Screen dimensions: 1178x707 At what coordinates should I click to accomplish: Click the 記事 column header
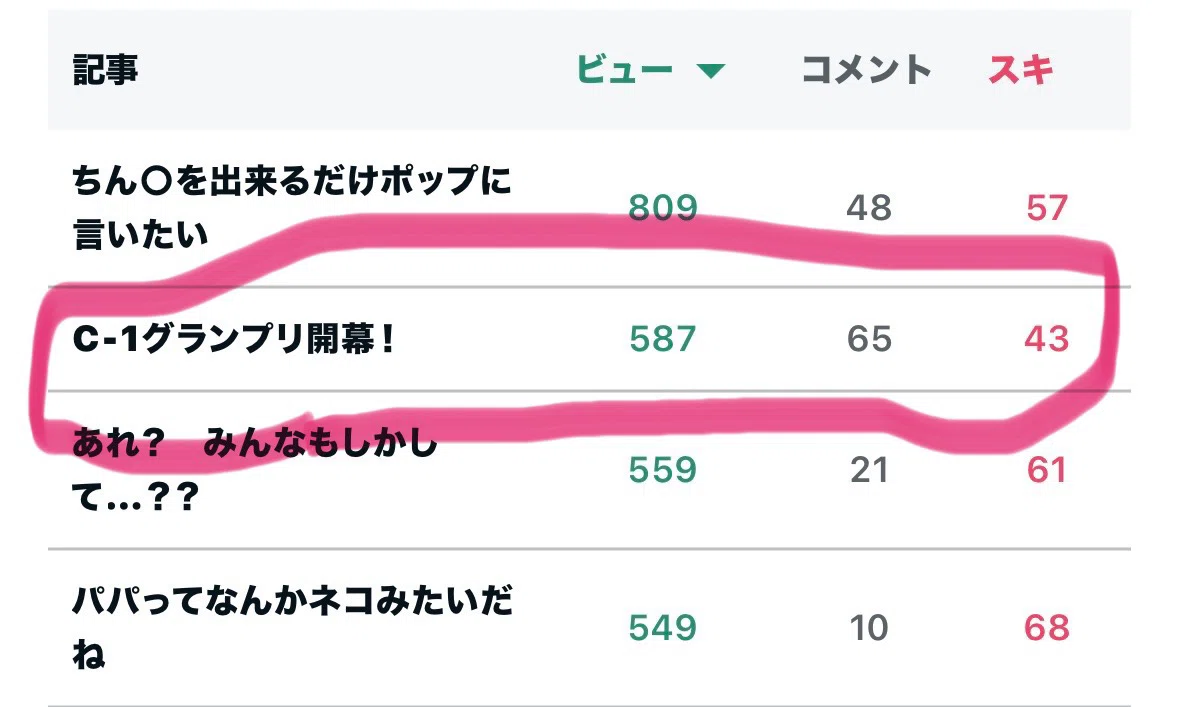pyautogui.click(x=105, y=70)
